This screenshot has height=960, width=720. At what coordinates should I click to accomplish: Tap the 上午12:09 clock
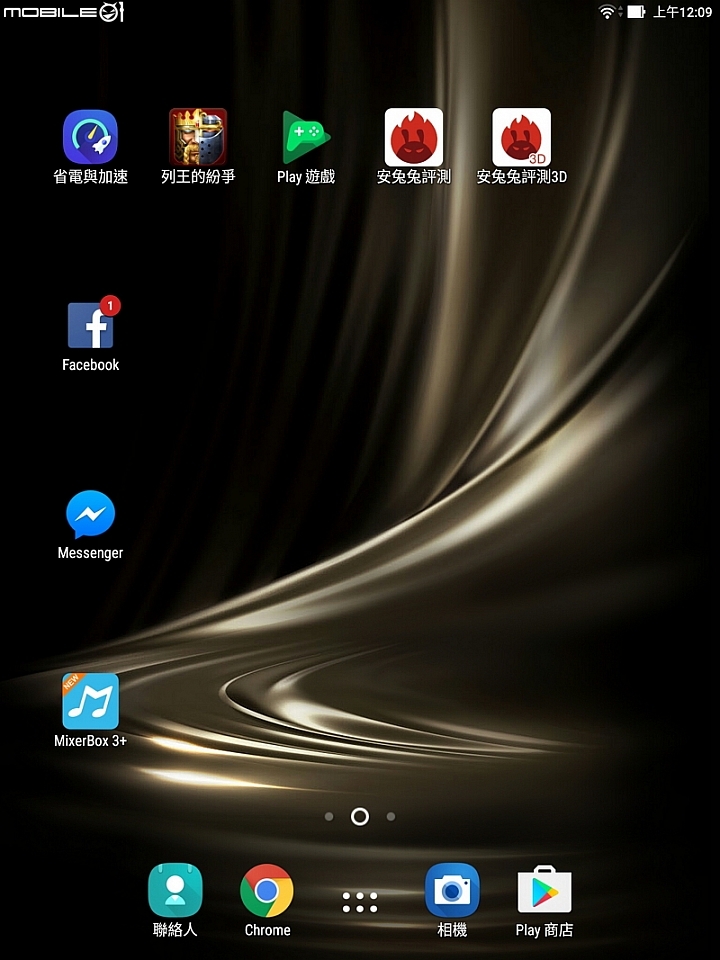[x=682, y=12]
